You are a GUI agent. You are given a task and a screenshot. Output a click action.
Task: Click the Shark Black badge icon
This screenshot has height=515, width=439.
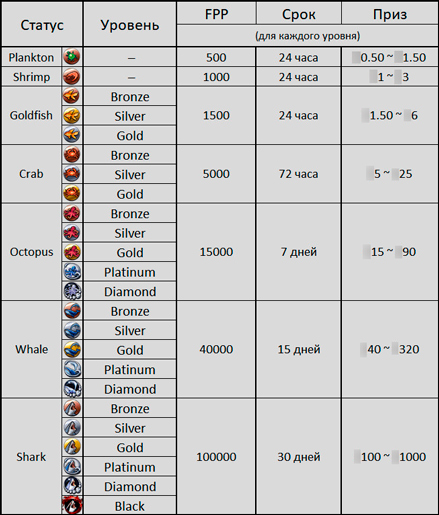72,505
